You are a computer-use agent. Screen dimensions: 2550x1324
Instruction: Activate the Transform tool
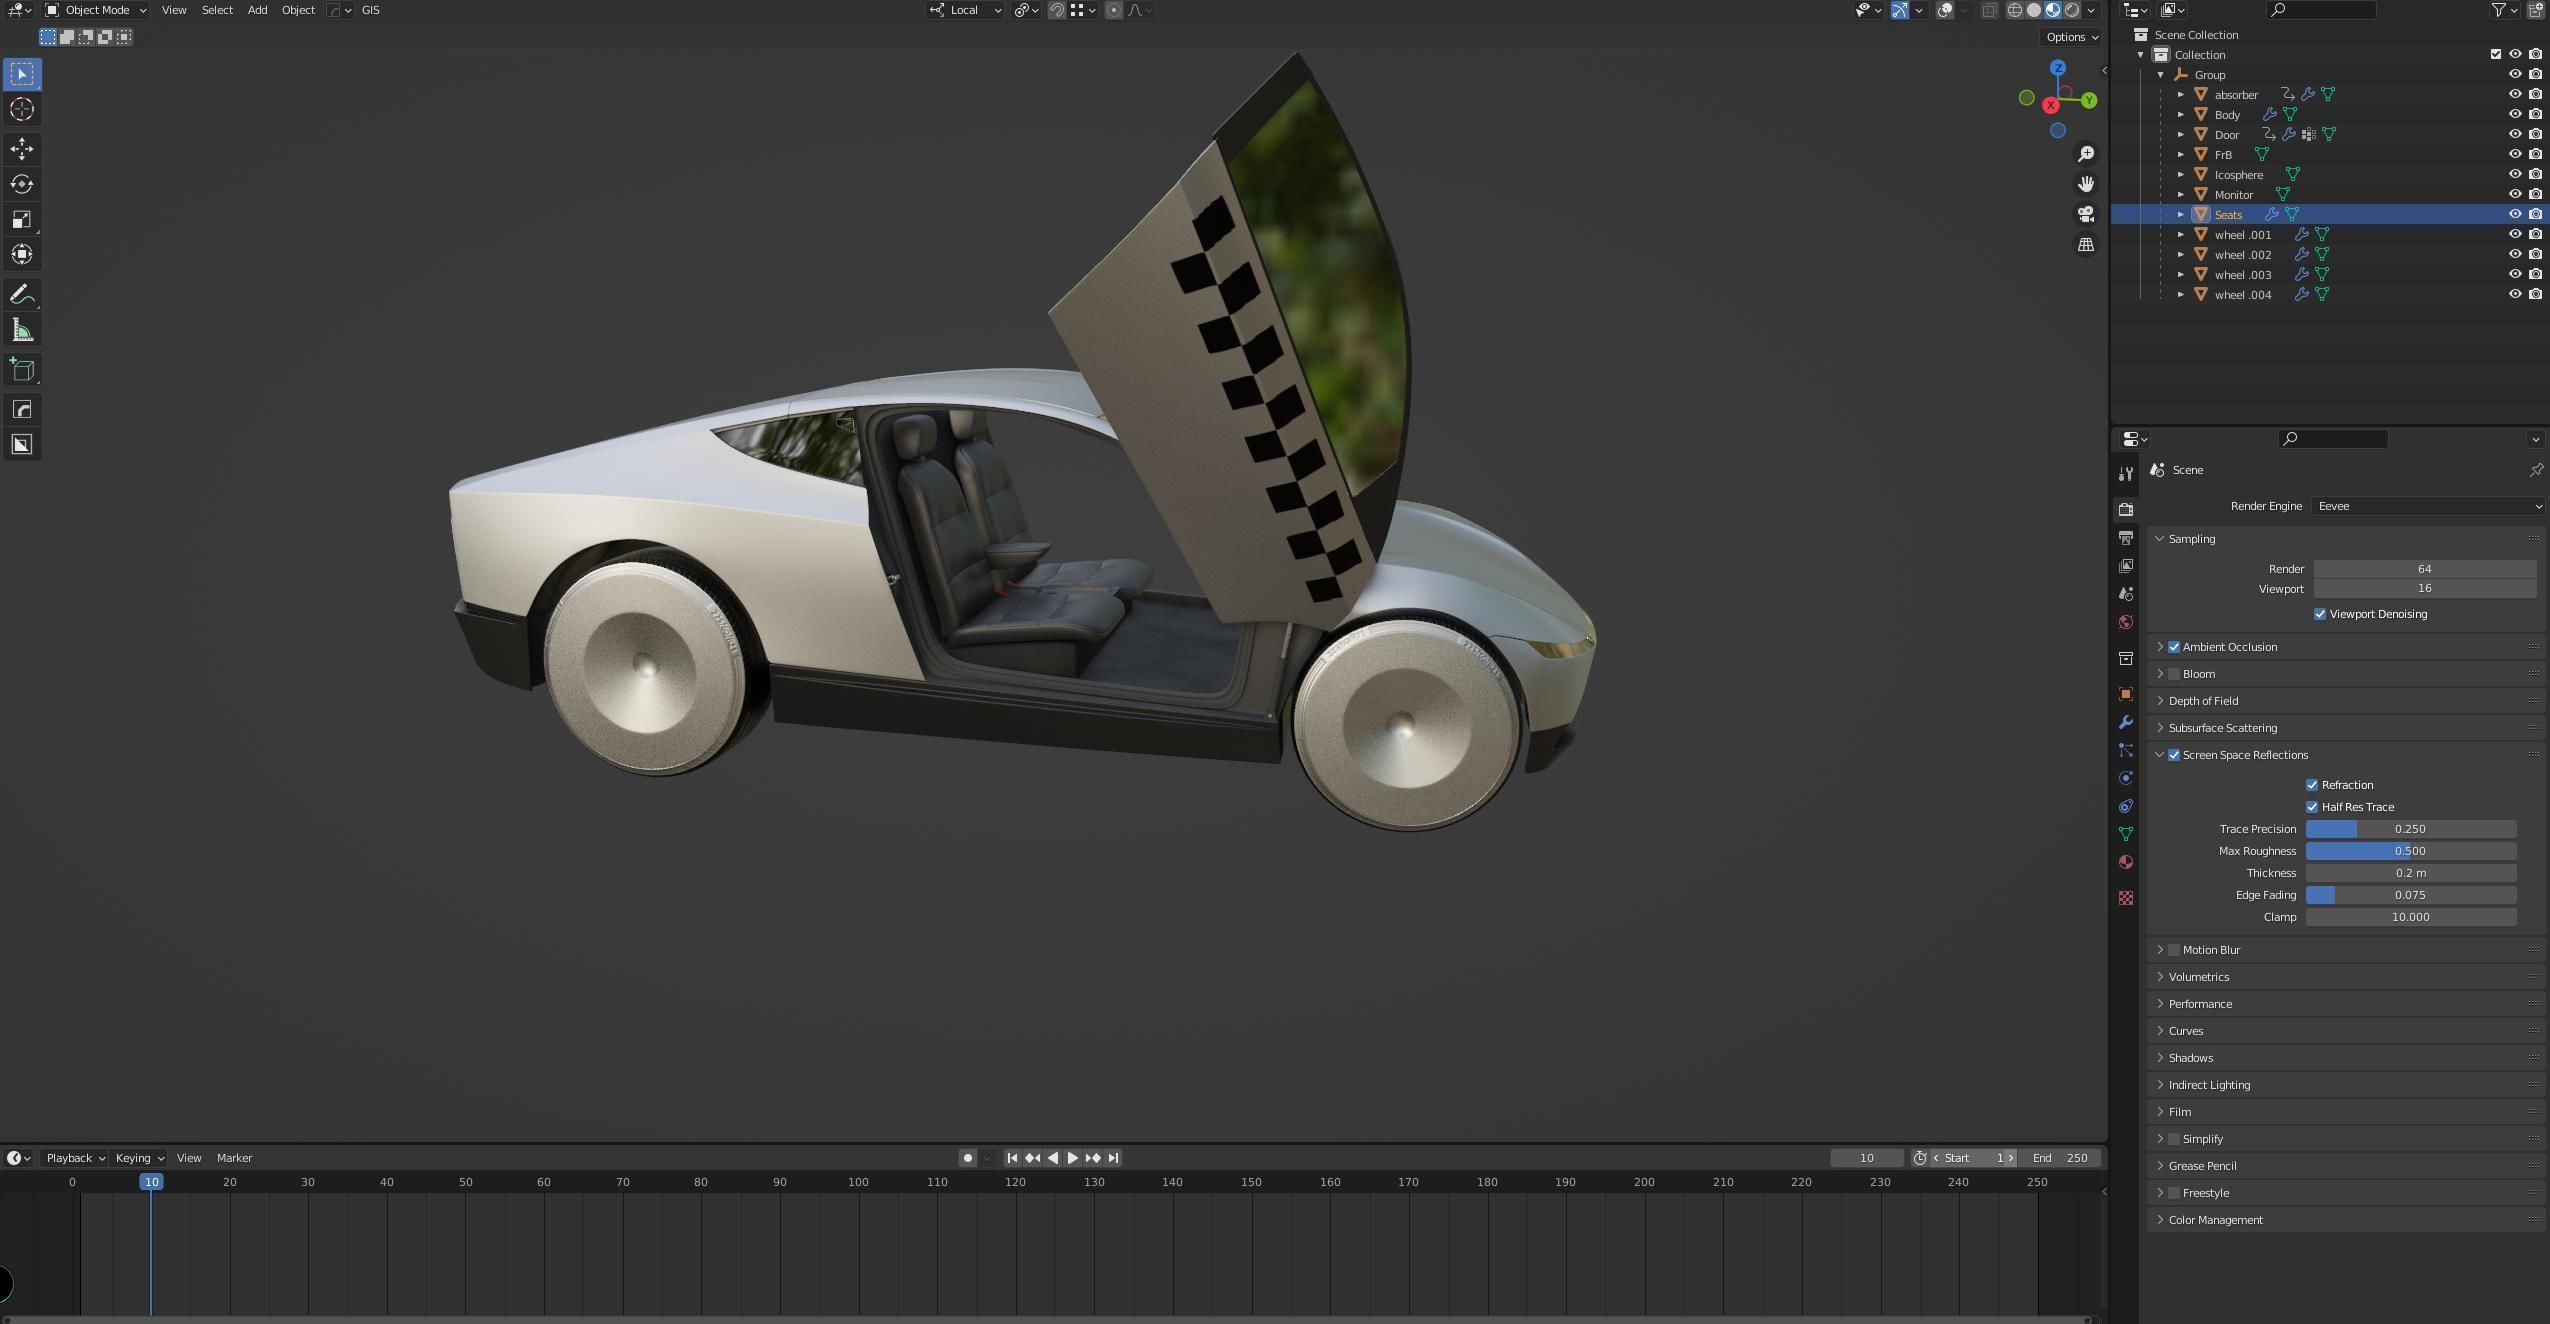point(22,254)
